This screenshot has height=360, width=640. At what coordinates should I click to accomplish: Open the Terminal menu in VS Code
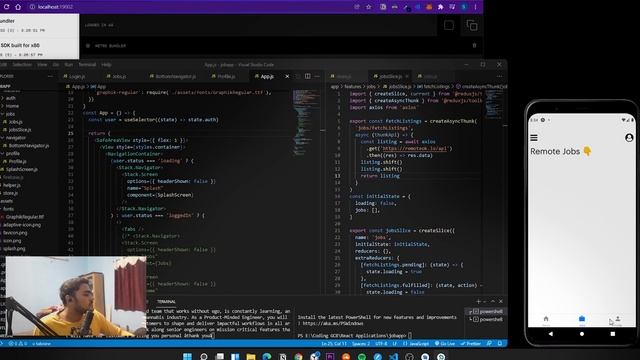[x=87, y=64]
